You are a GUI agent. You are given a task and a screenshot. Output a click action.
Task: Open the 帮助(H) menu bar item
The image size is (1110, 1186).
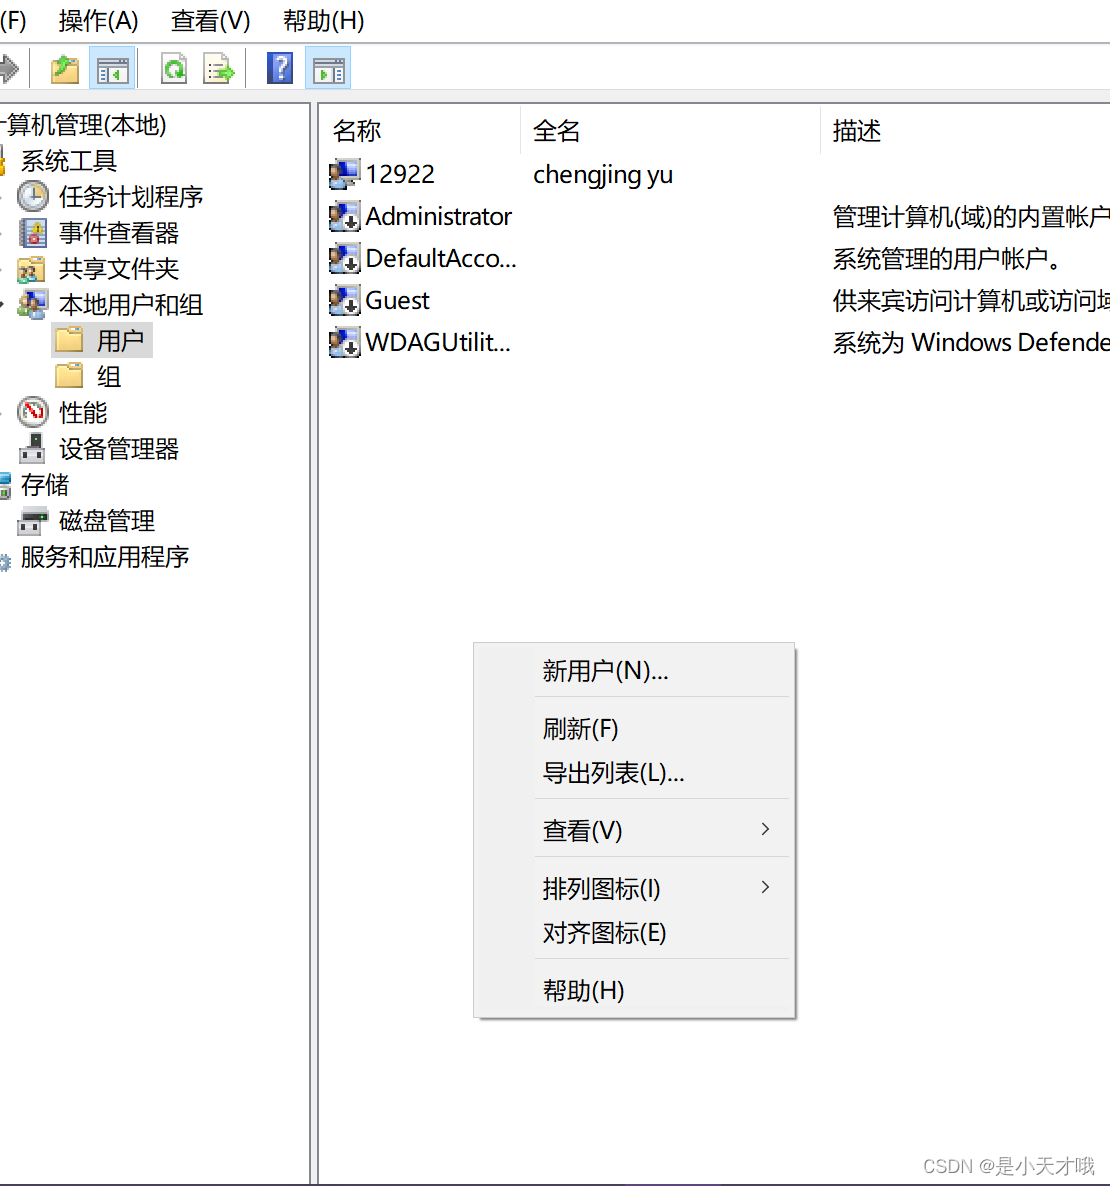pyautogui.click(x=322, y=21)
